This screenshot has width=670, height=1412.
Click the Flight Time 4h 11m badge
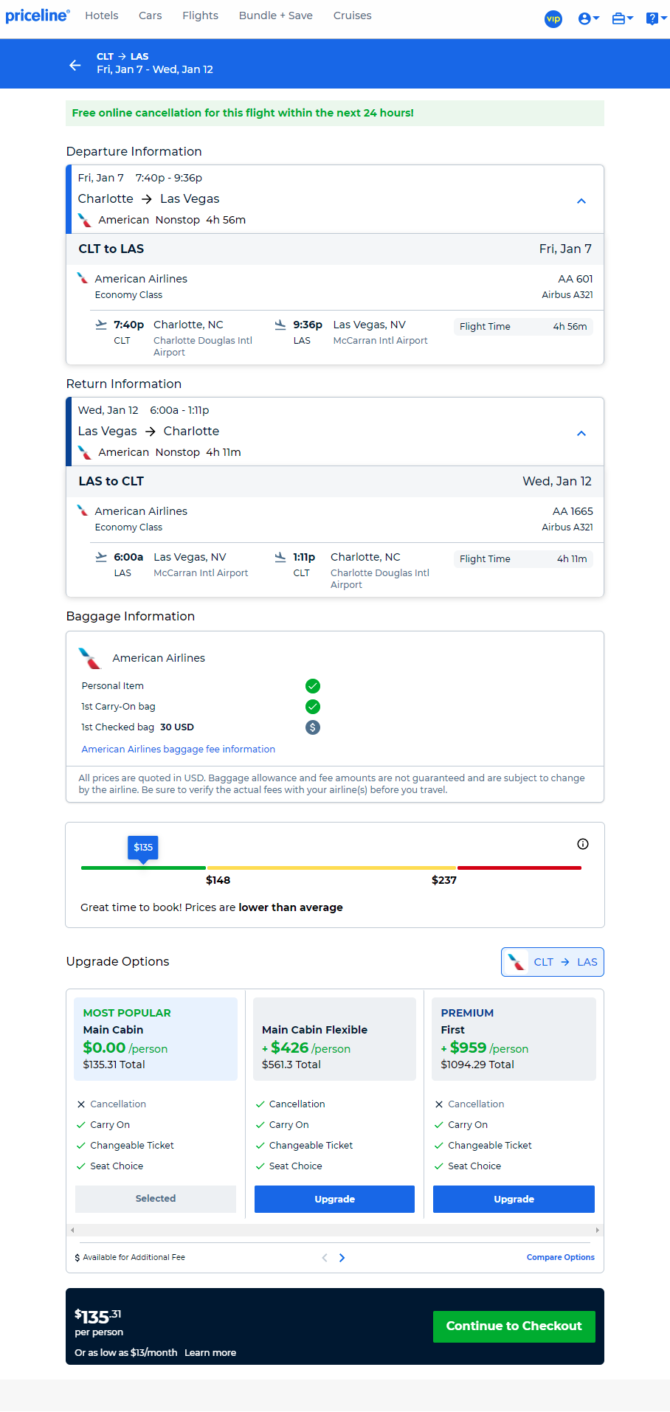tap(523, 559)
